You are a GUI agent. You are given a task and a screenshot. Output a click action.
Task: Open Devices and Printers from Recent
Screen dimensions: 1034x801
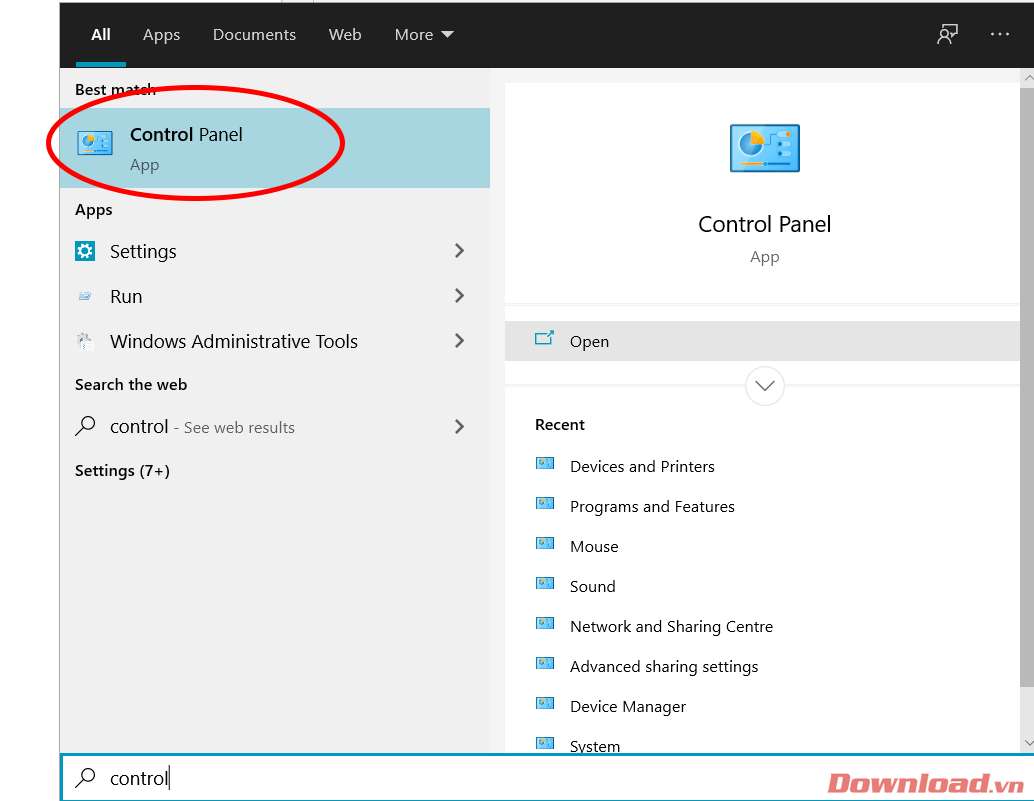pos(642,466)
